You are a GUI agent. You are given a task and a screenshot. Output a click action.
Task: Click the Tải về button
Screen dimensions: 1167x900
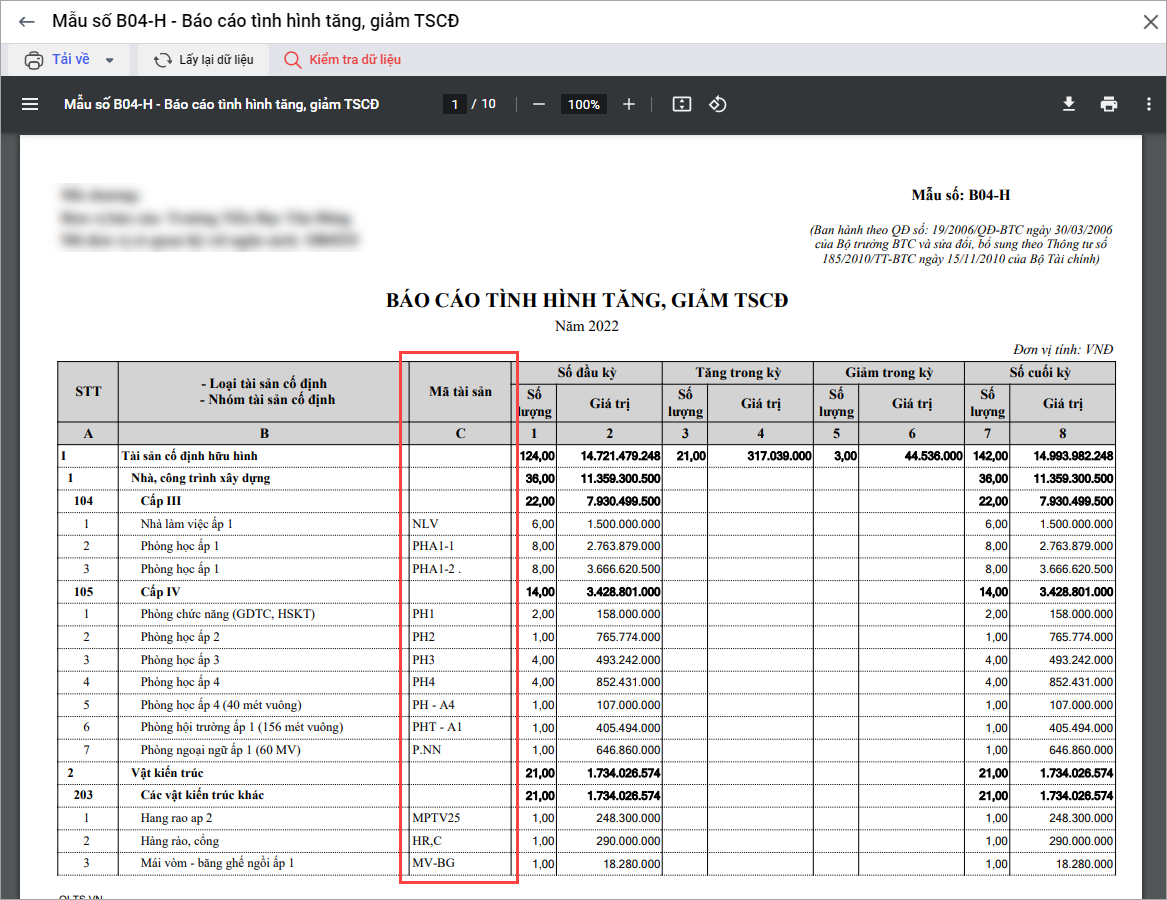click(x=58, y=60)
